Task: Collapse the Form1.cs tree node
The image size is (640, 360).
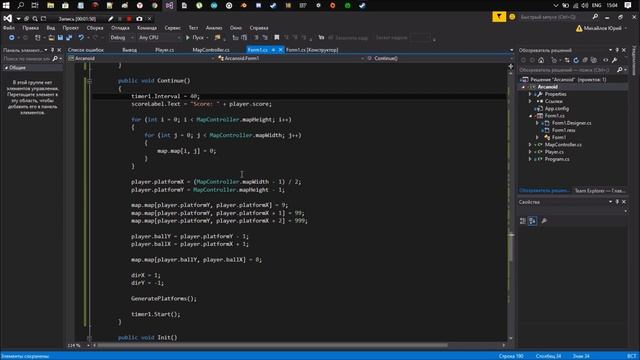Action: tap(530, 116)
